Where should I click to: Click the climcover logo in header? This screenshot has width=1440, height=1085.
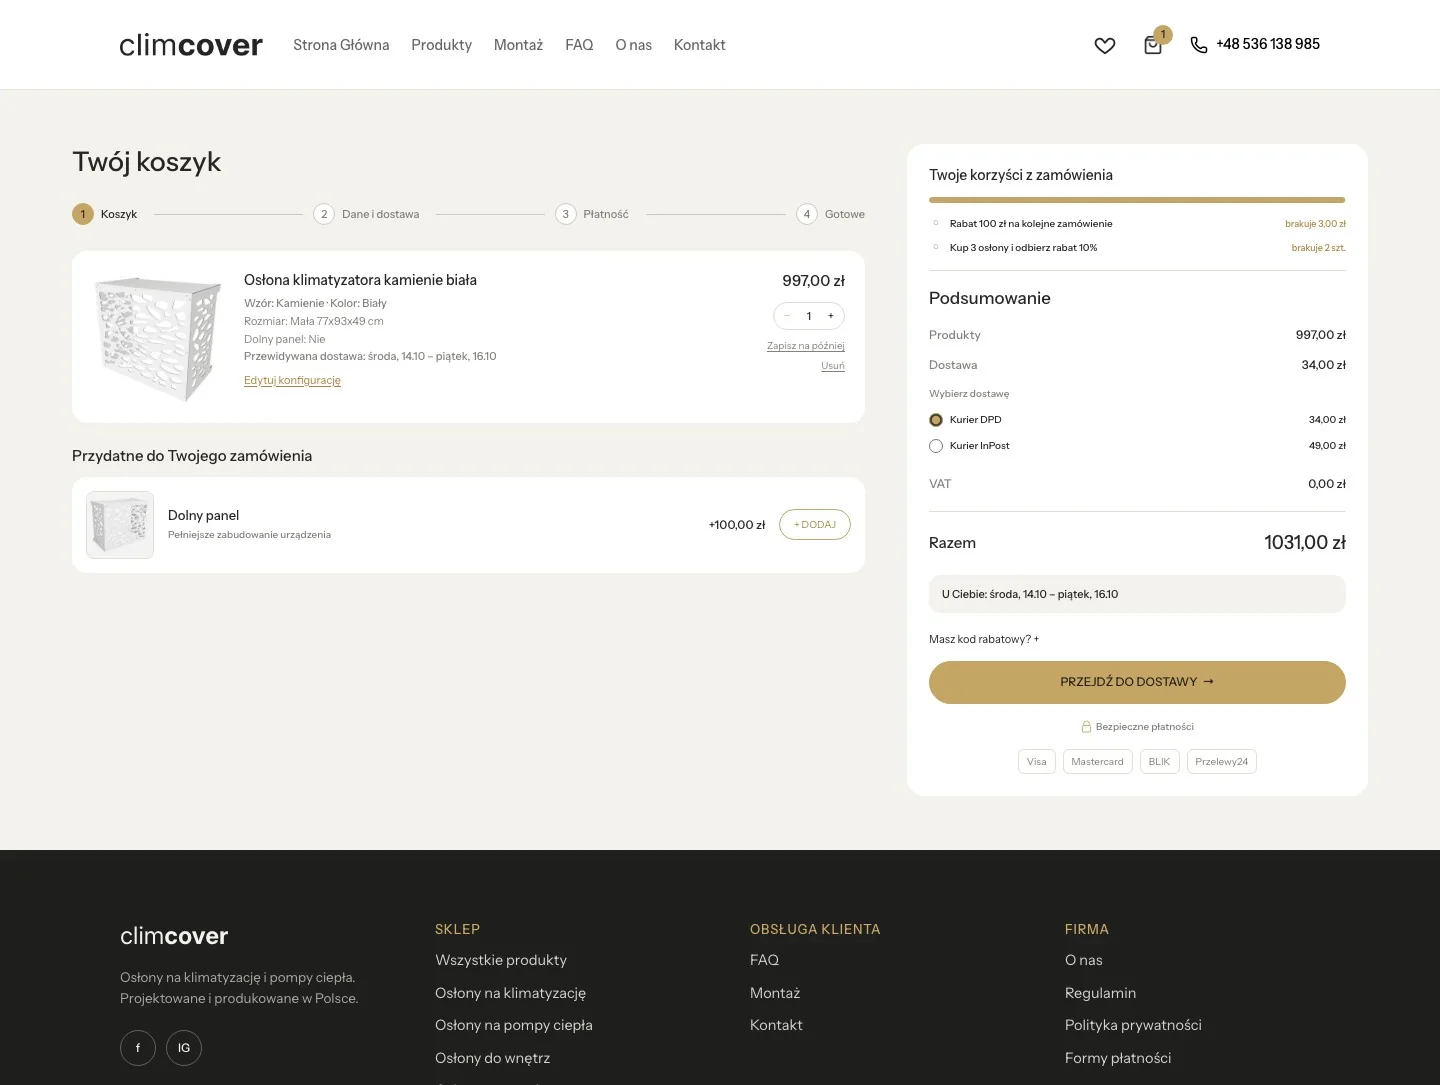tap(191, 45)
